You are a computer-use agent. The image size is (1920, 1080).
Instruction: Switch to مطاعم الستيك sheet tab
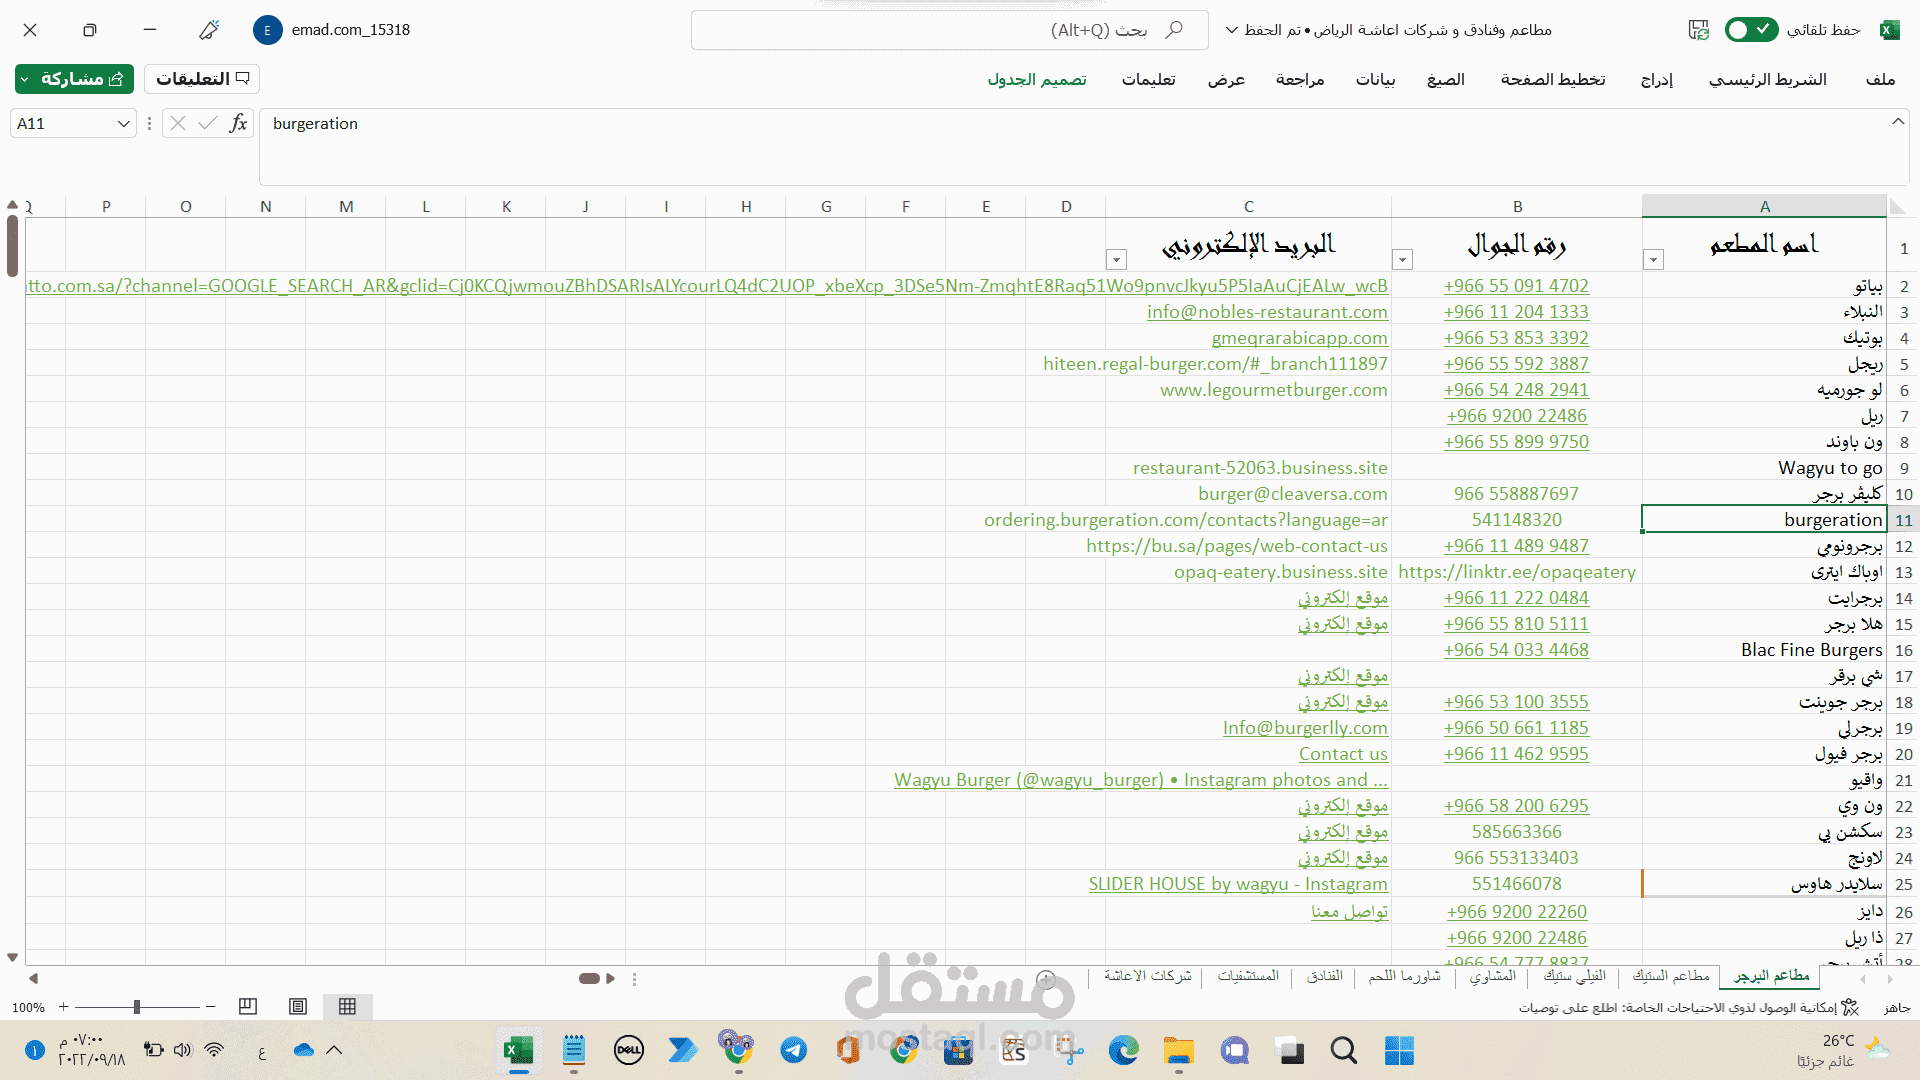(1671, 975)
